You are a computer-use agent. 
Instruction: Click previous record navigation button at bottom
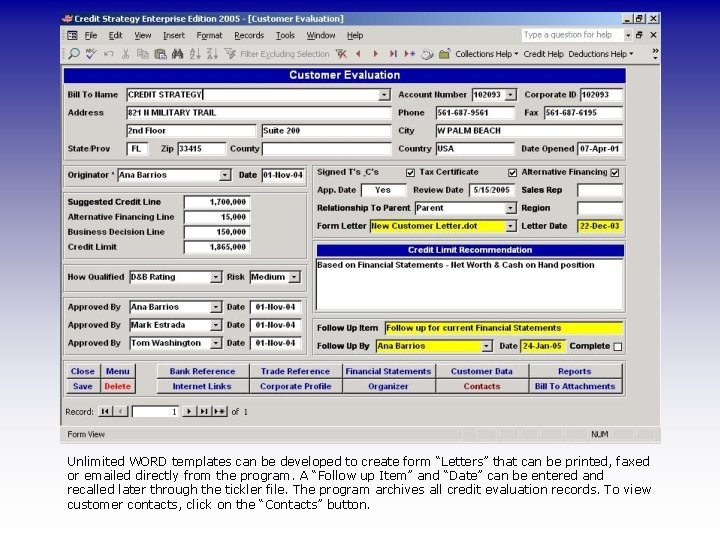[x=120, y=411]
